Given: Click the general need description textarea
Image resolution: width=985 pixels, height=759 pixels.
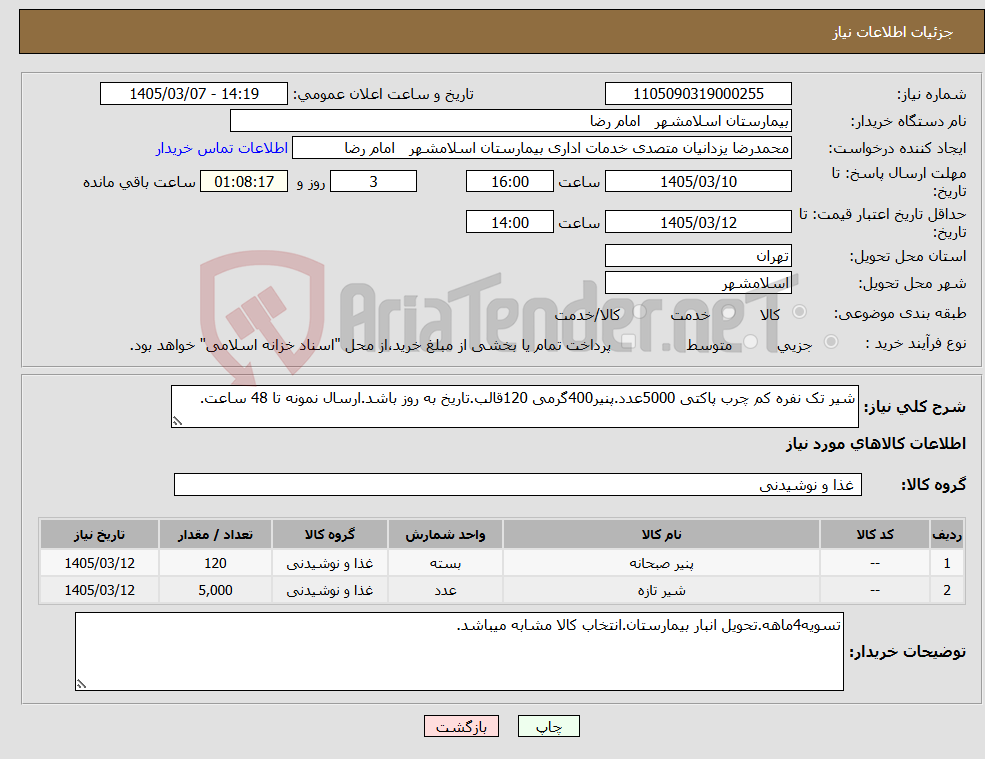Looking at the screenshot, I should tap(514, 407).
